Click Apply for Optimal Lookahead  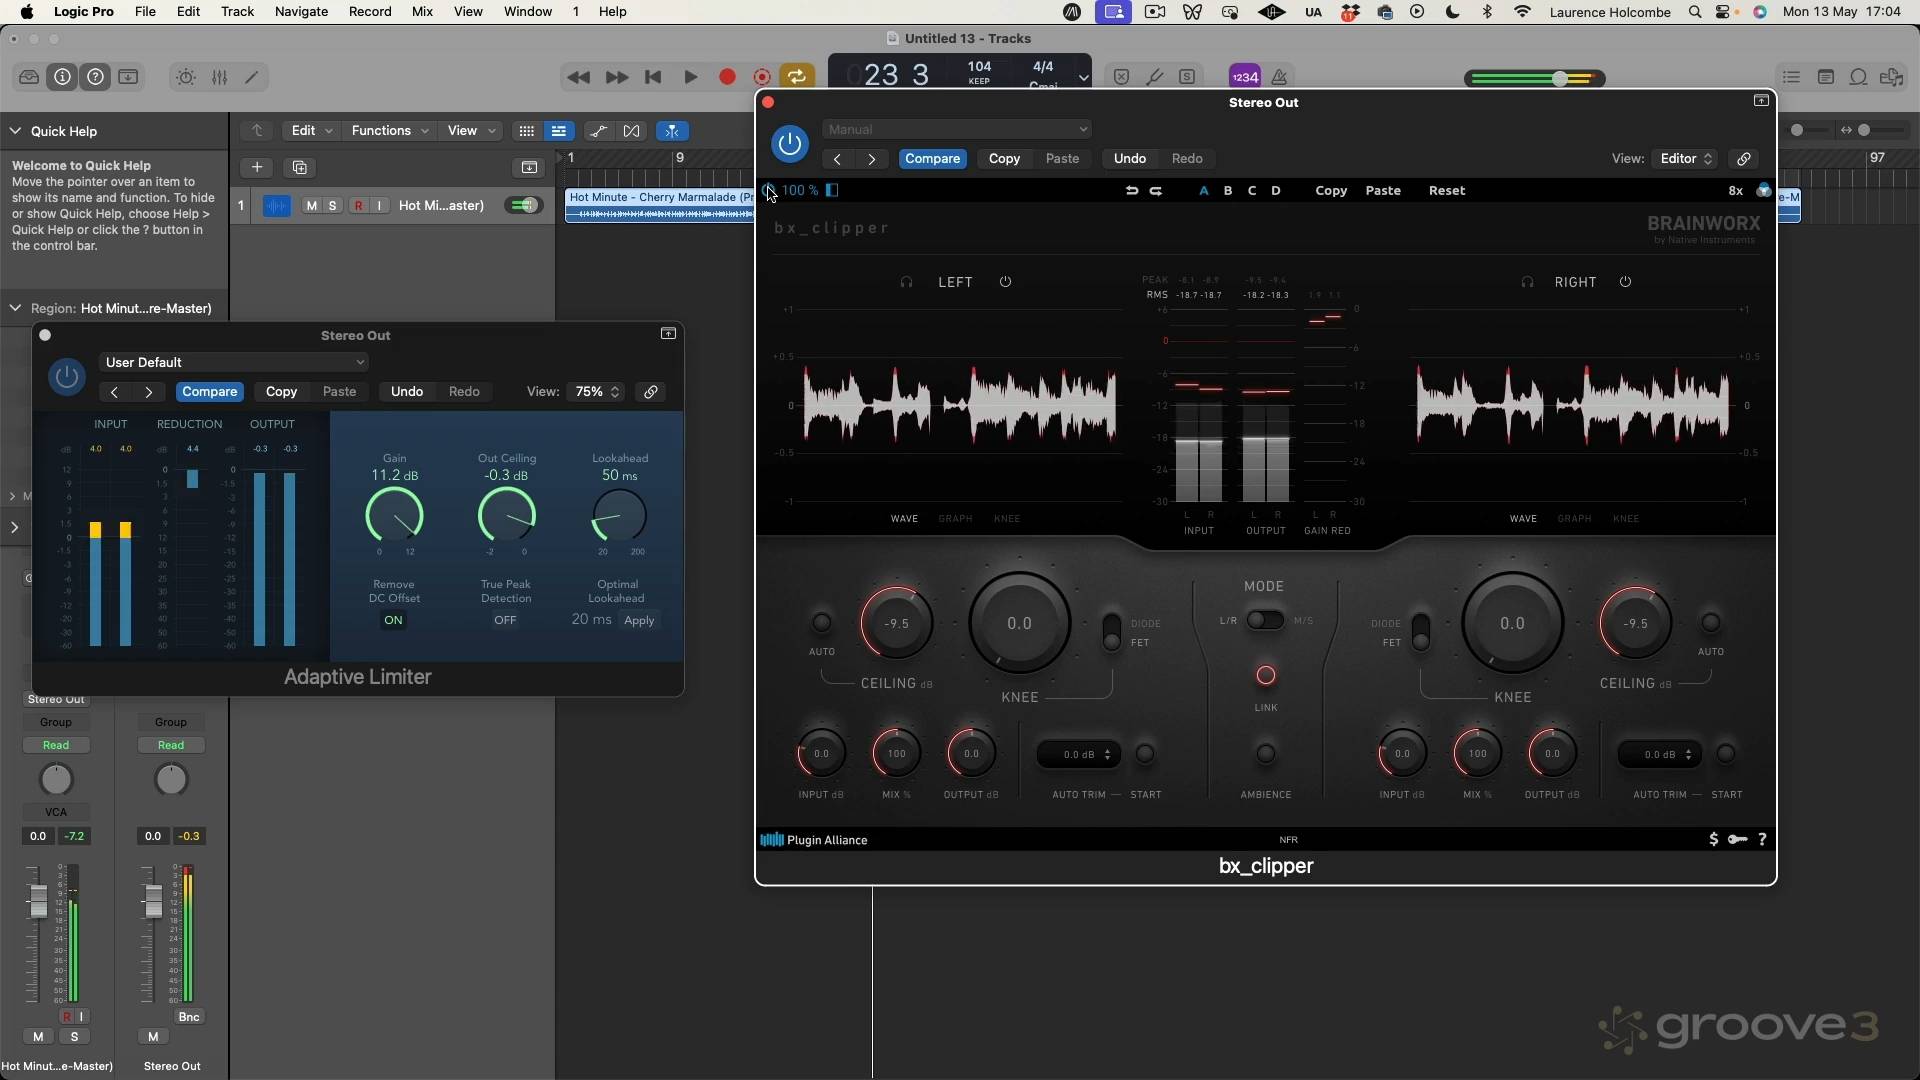tap(639, 620)
